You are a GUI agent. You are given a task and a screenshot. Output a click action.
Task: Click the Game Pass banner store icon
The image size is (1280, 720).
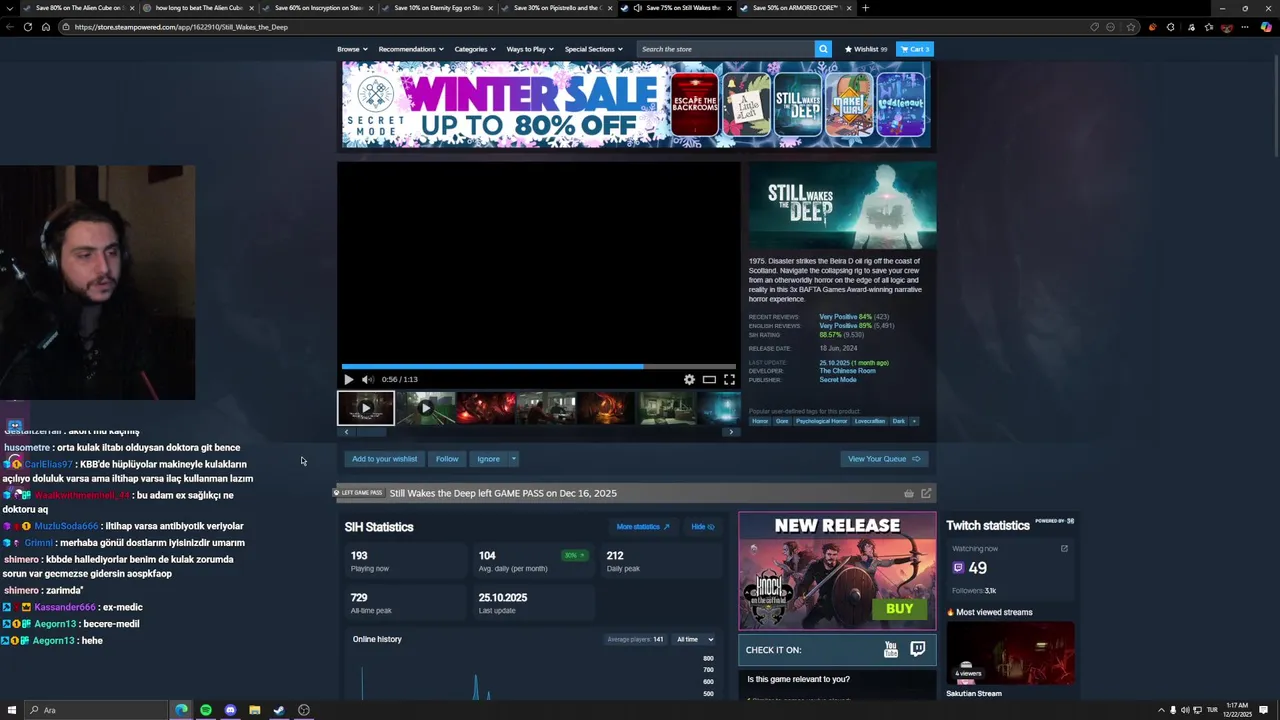tap(909, 493)
